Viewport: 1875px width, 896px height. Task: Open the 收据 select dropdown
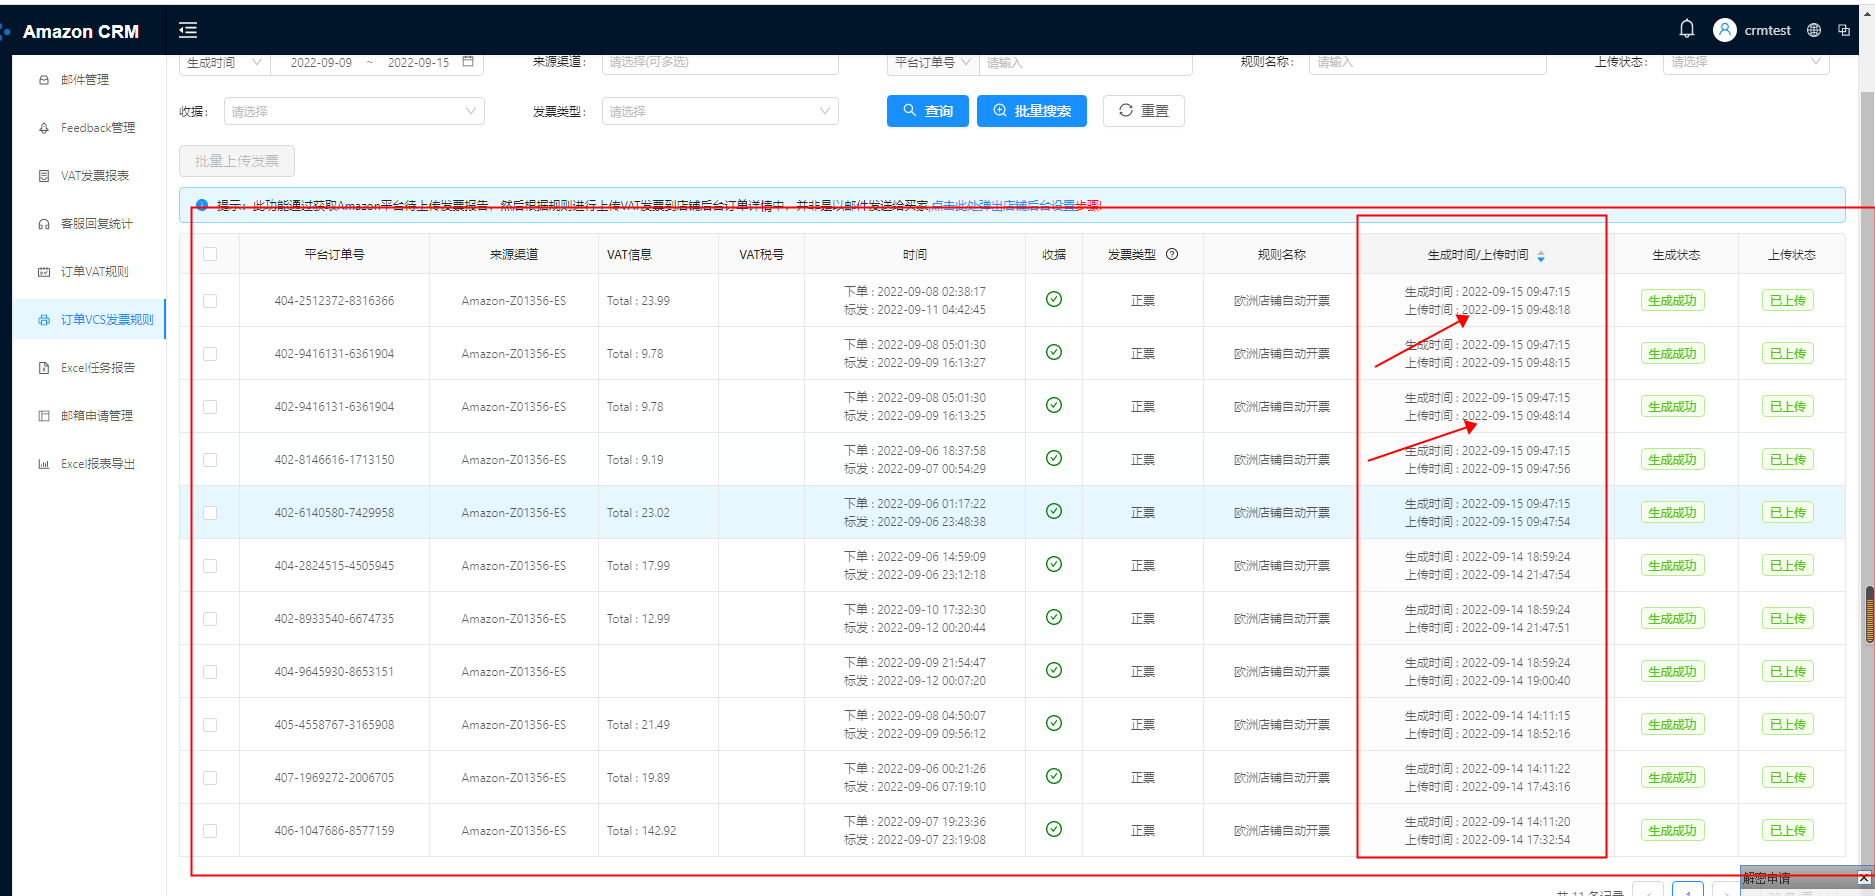[354, 111]
